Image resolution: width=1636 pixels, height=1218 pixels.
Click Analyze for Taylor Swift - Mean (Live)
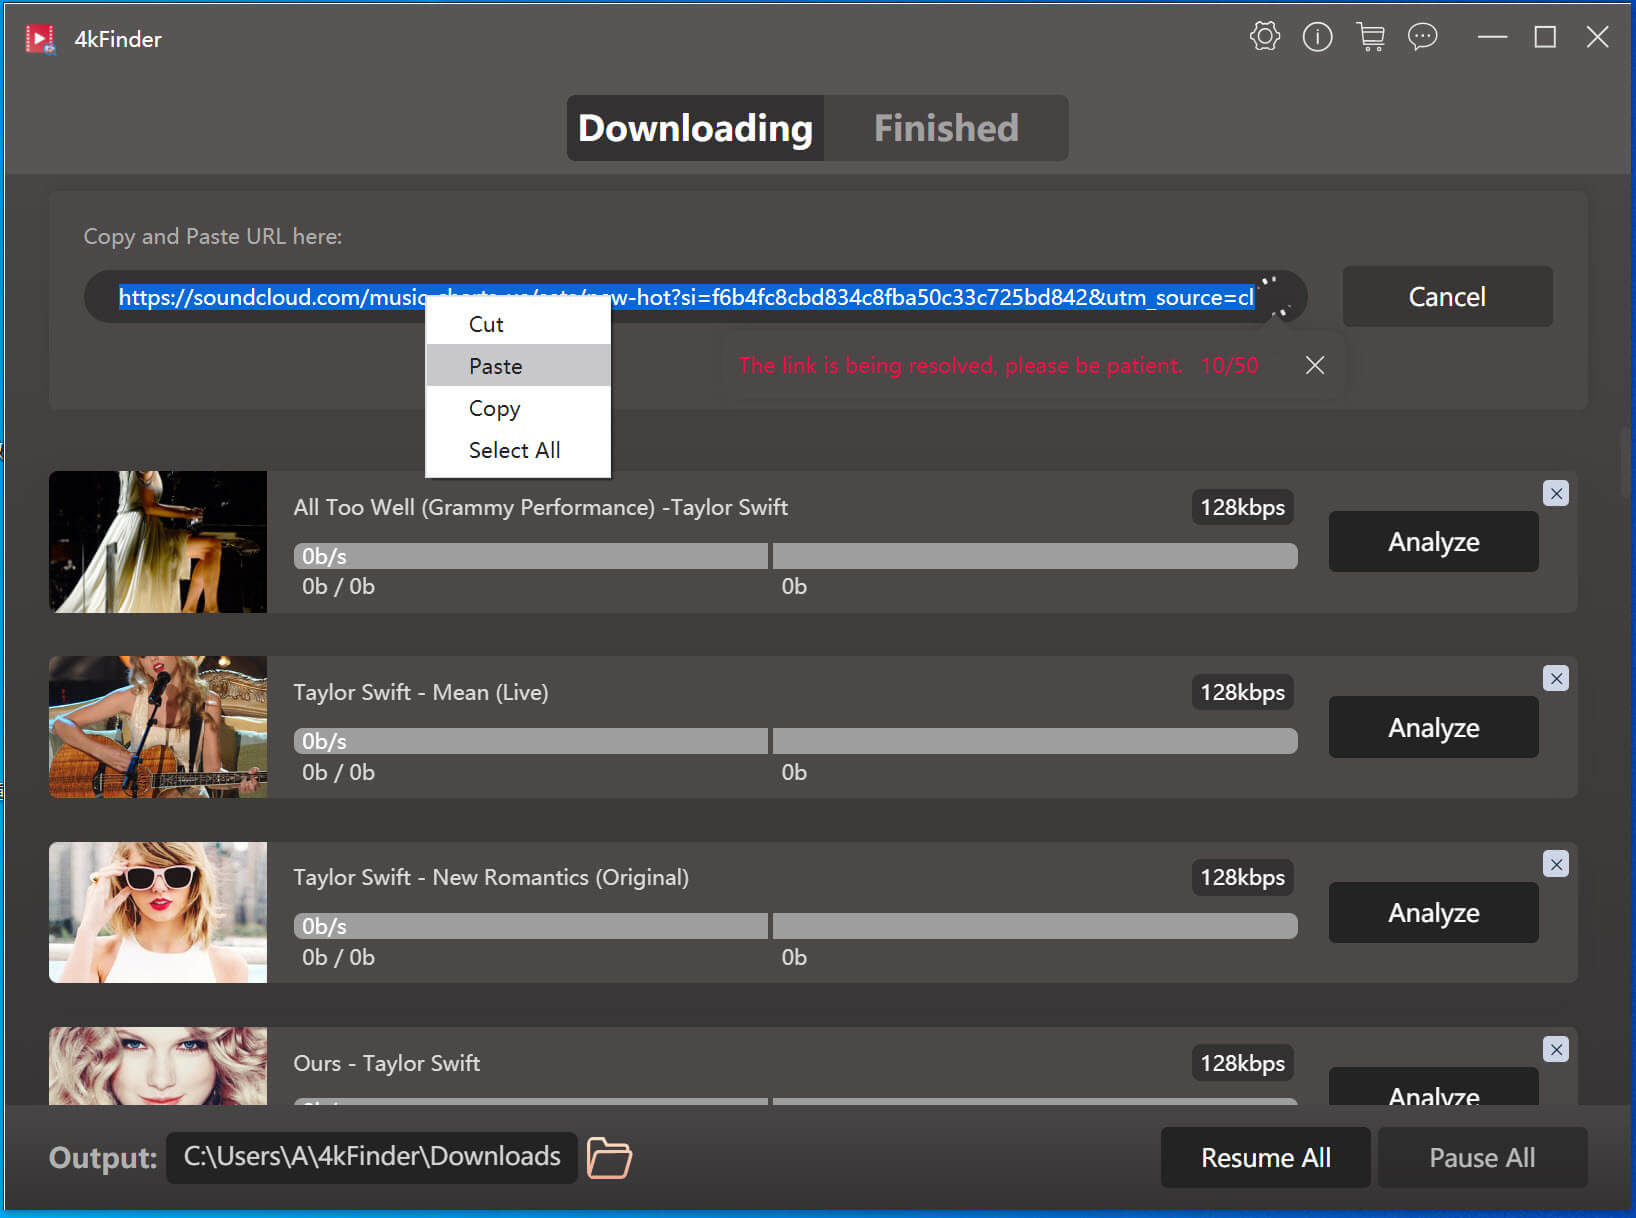pos(1432,727)
